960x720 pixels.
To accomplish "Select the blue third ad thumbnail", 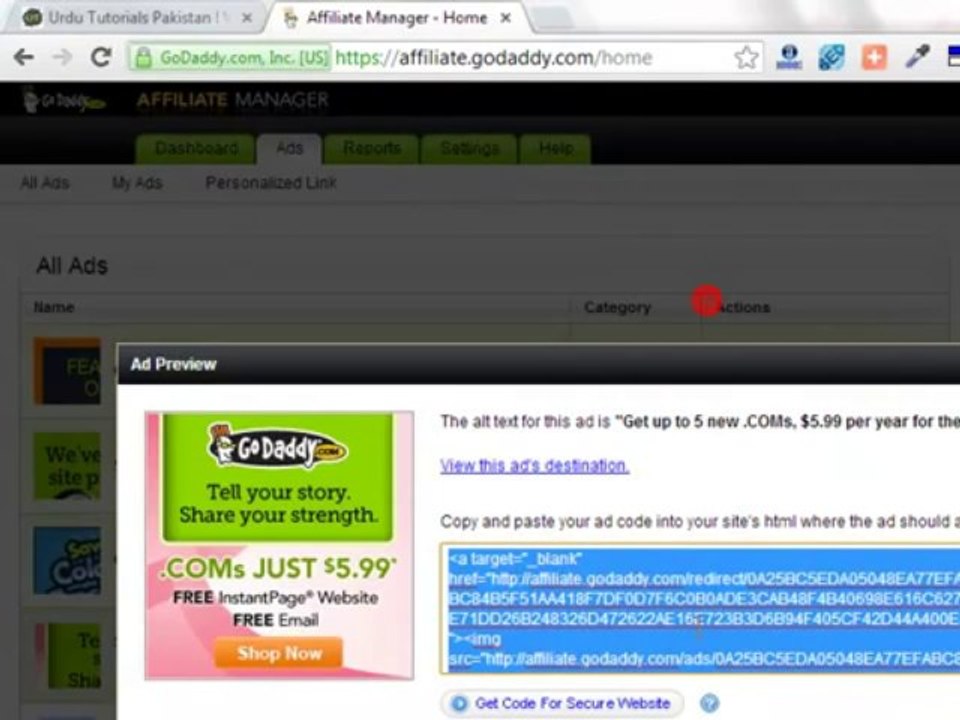I will coord(67,561).
